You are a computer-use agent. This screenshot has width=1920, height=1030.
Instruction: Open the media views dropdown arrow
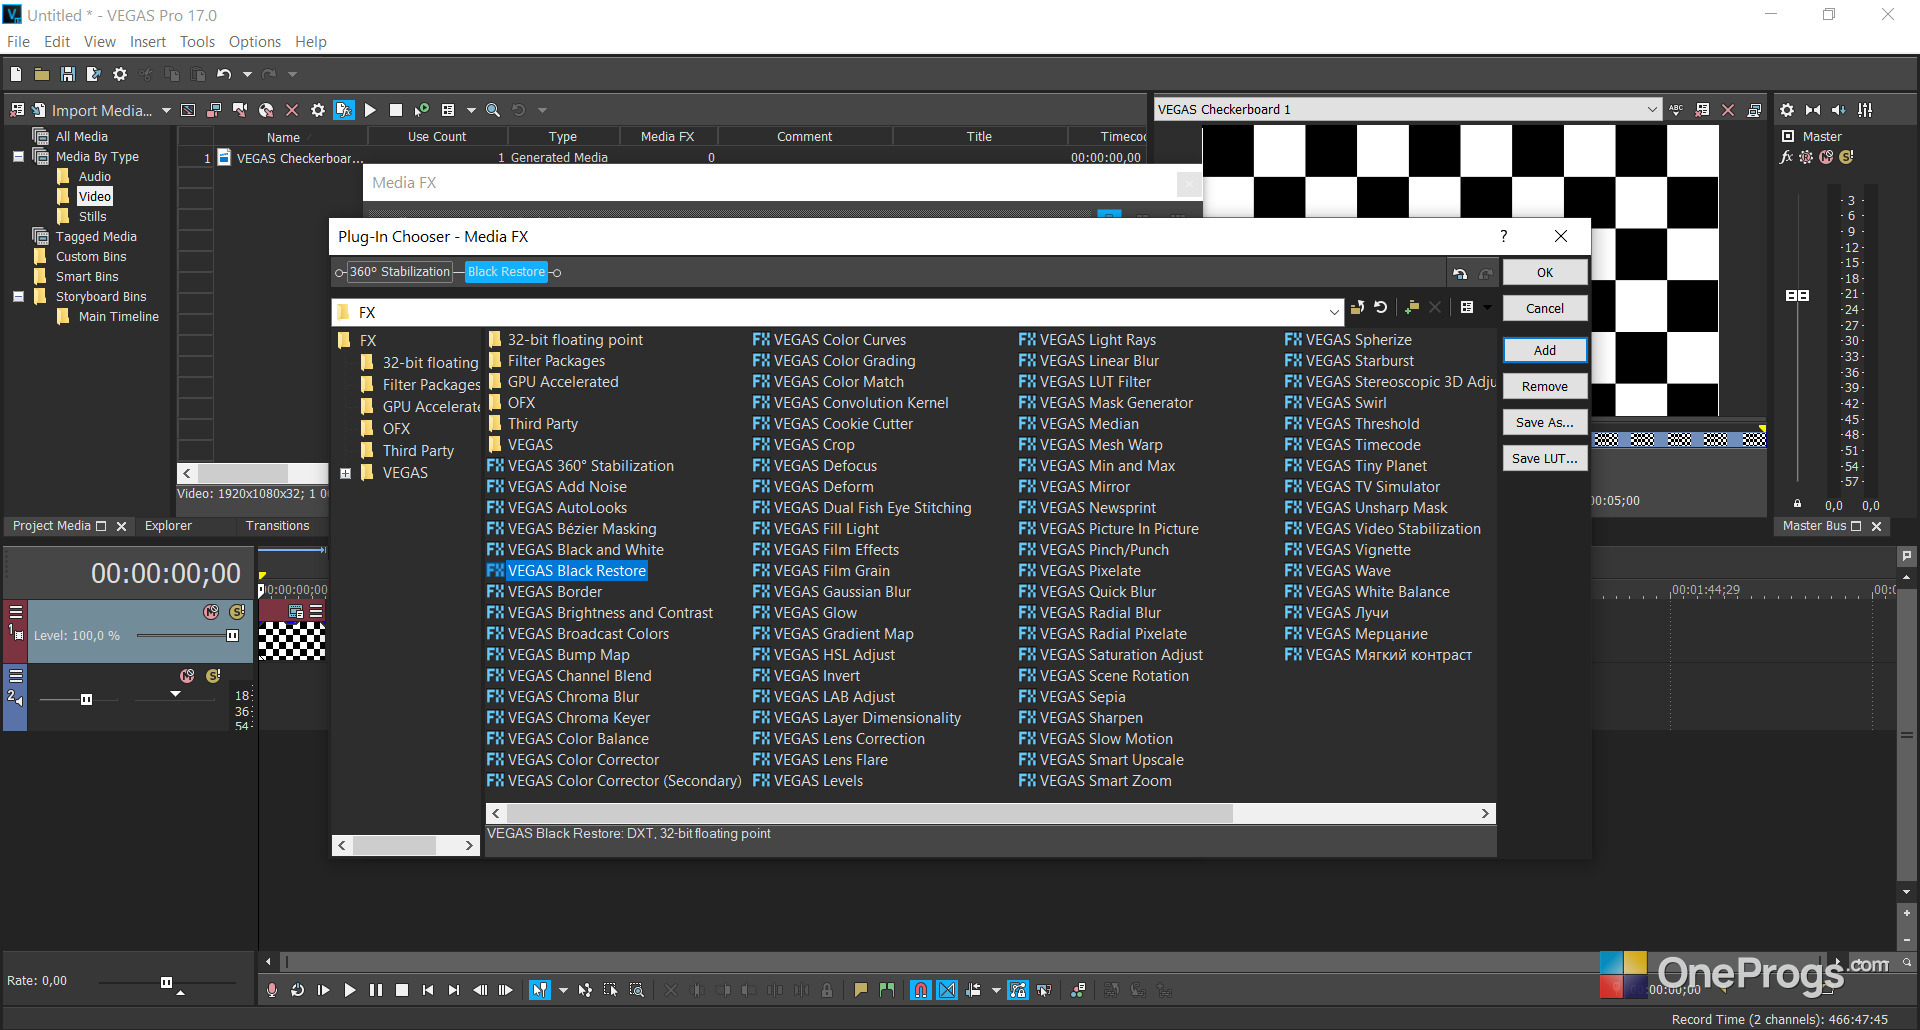point(471,110)
